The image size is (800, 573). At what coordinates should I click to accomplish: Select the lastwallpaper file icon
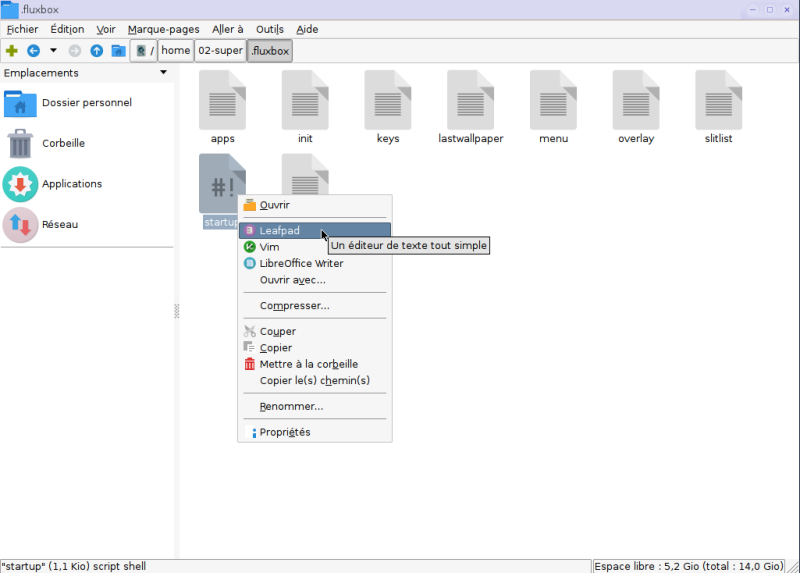(470, 101)
